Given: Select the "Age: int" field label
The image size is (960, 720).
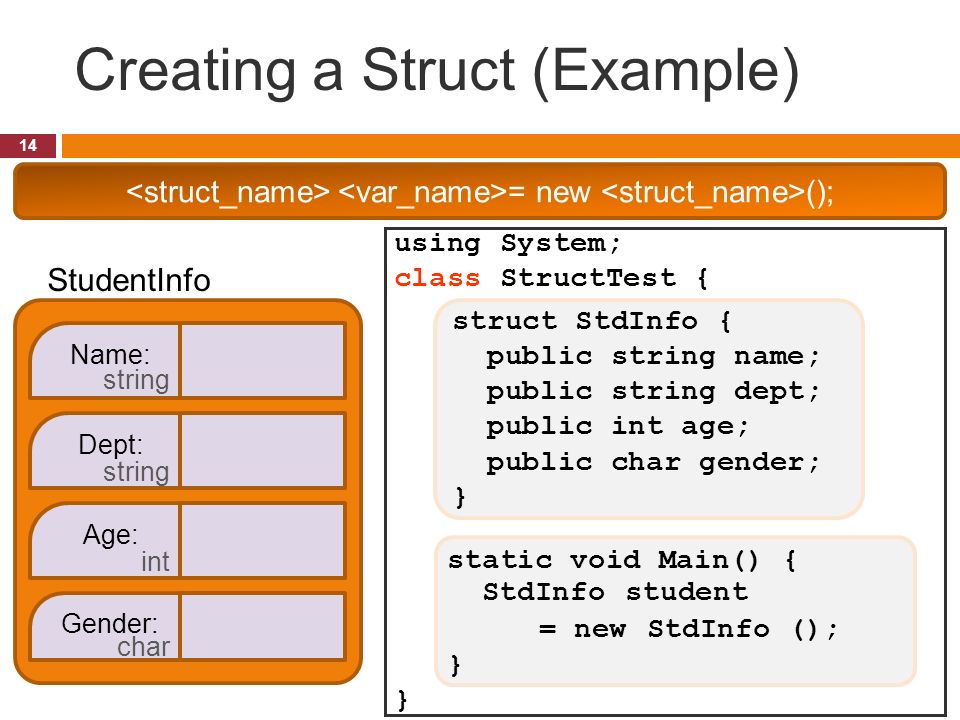Looking at the screenshot, I should (105, 541).
